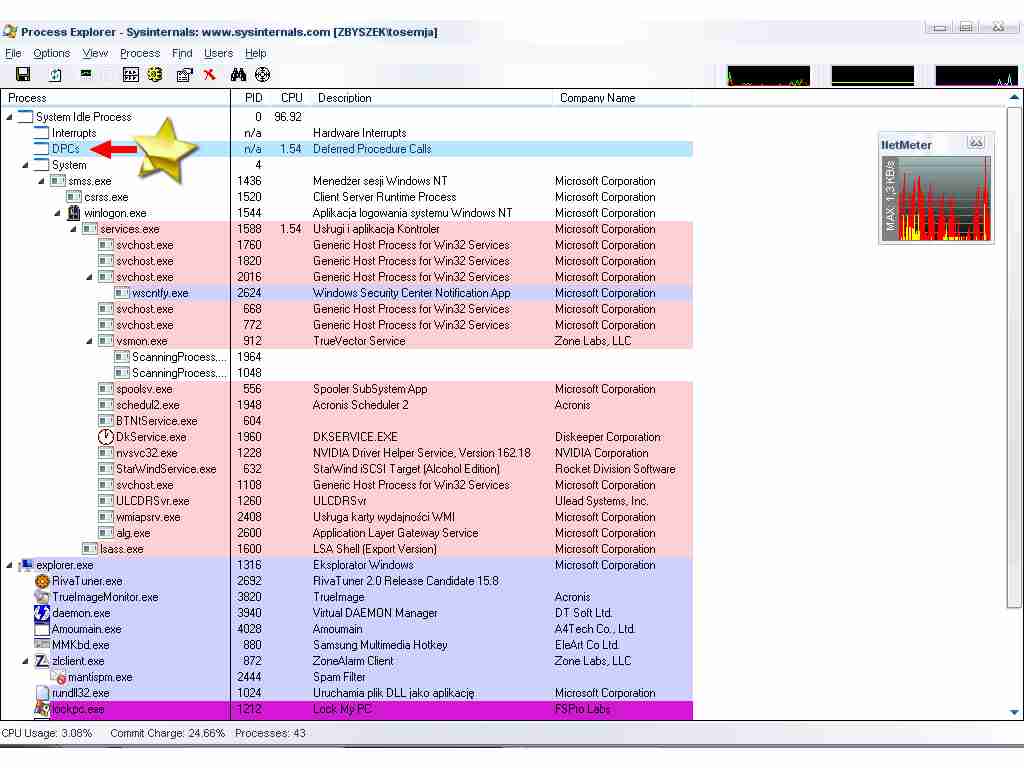Click the Processes: 43 status entry
Screen dimensions: 1024x768
pos(270,733)
